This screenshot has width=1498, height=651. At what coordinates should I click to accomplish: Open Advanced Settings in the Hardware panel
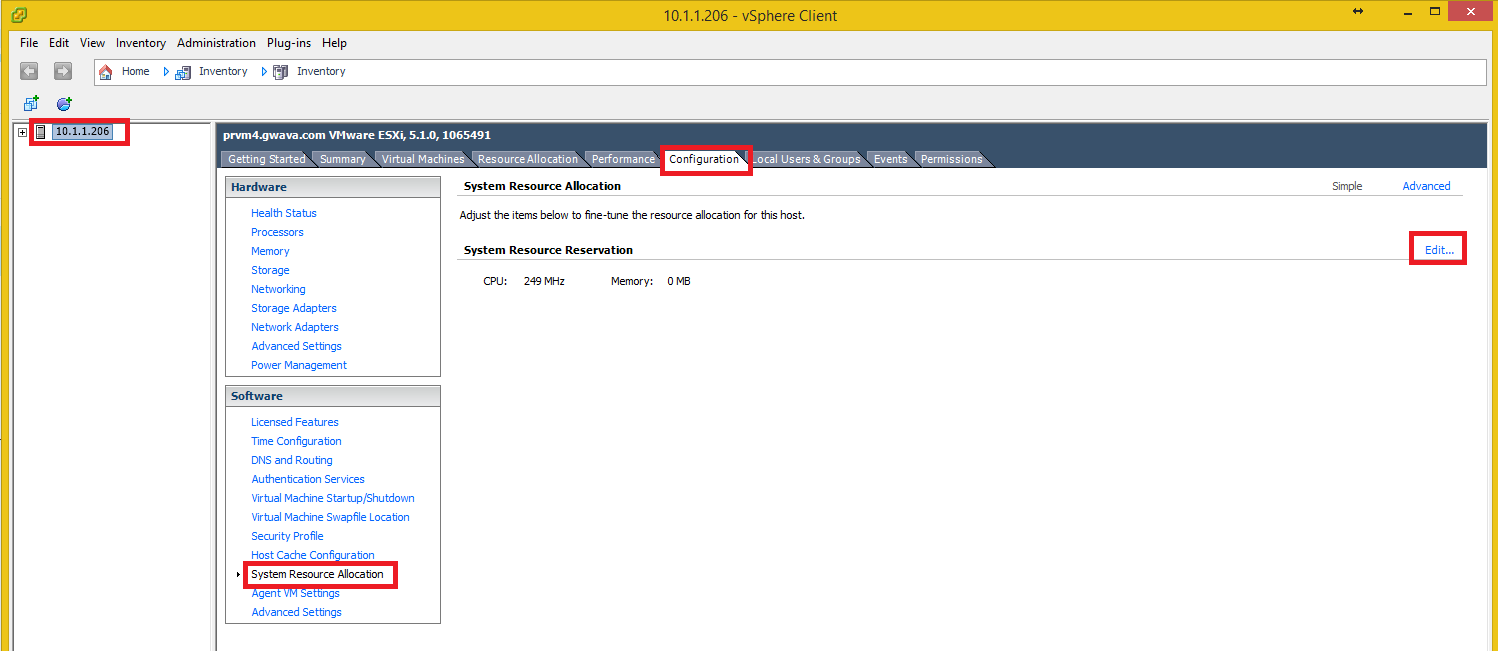pyautogui.click(x=296, y=346)
